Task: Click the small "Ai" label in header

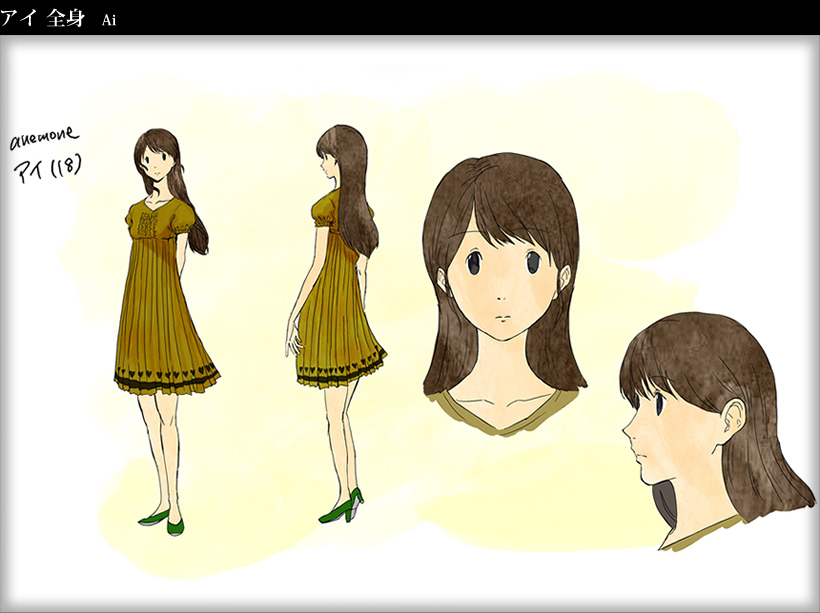Action: pyautogui.click(x=109, y=20)
